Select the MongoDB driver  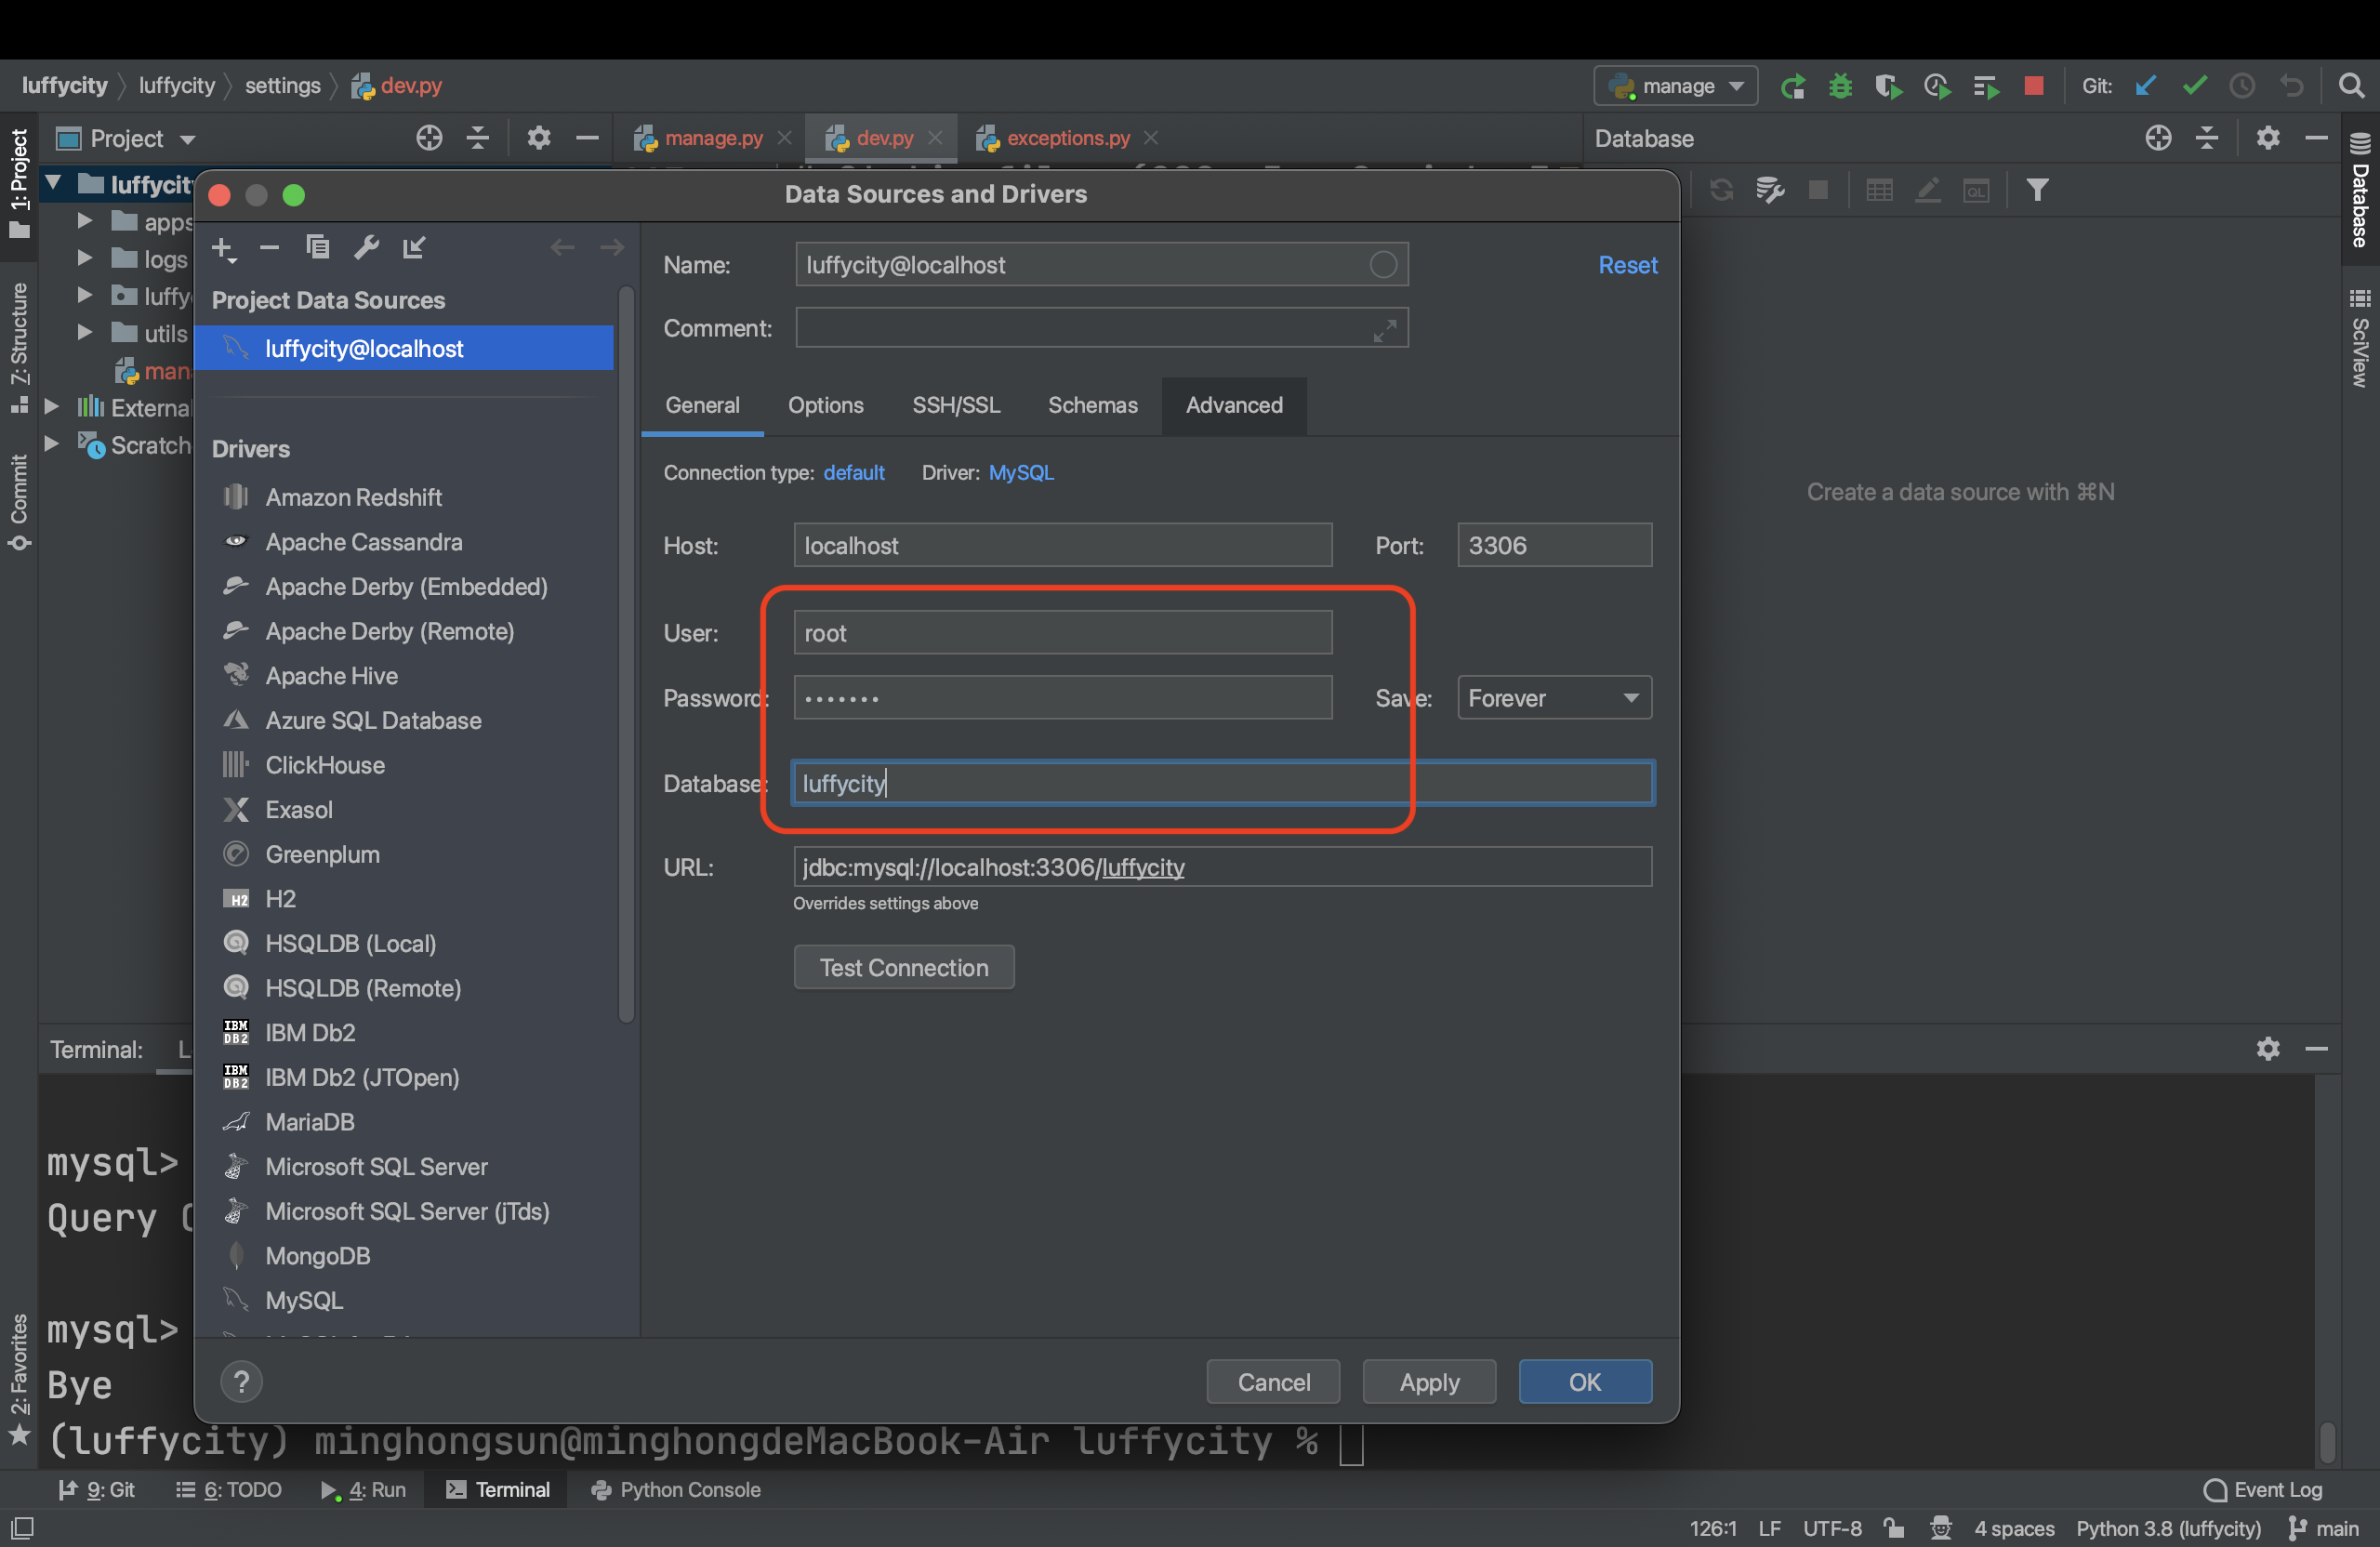click(317, 1255)
